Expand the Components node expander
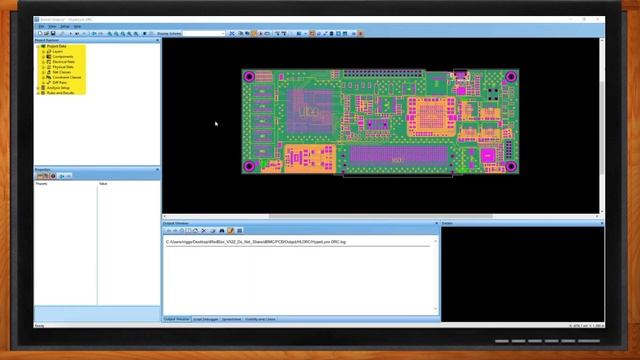 [x=43, y=57]
